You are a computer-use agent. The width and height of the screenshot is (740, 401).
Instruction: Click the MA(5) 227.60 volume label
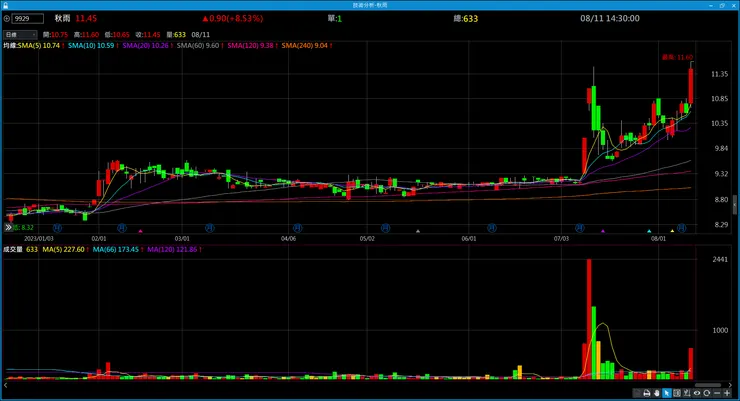click(66, 250)
